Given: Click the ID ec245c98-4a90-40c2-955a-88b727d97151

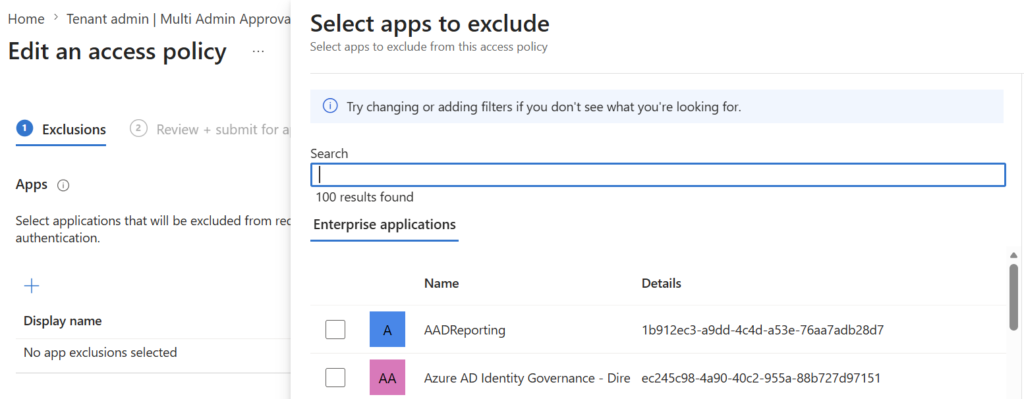Looking at the screenshot, I should tap(761, 378).
